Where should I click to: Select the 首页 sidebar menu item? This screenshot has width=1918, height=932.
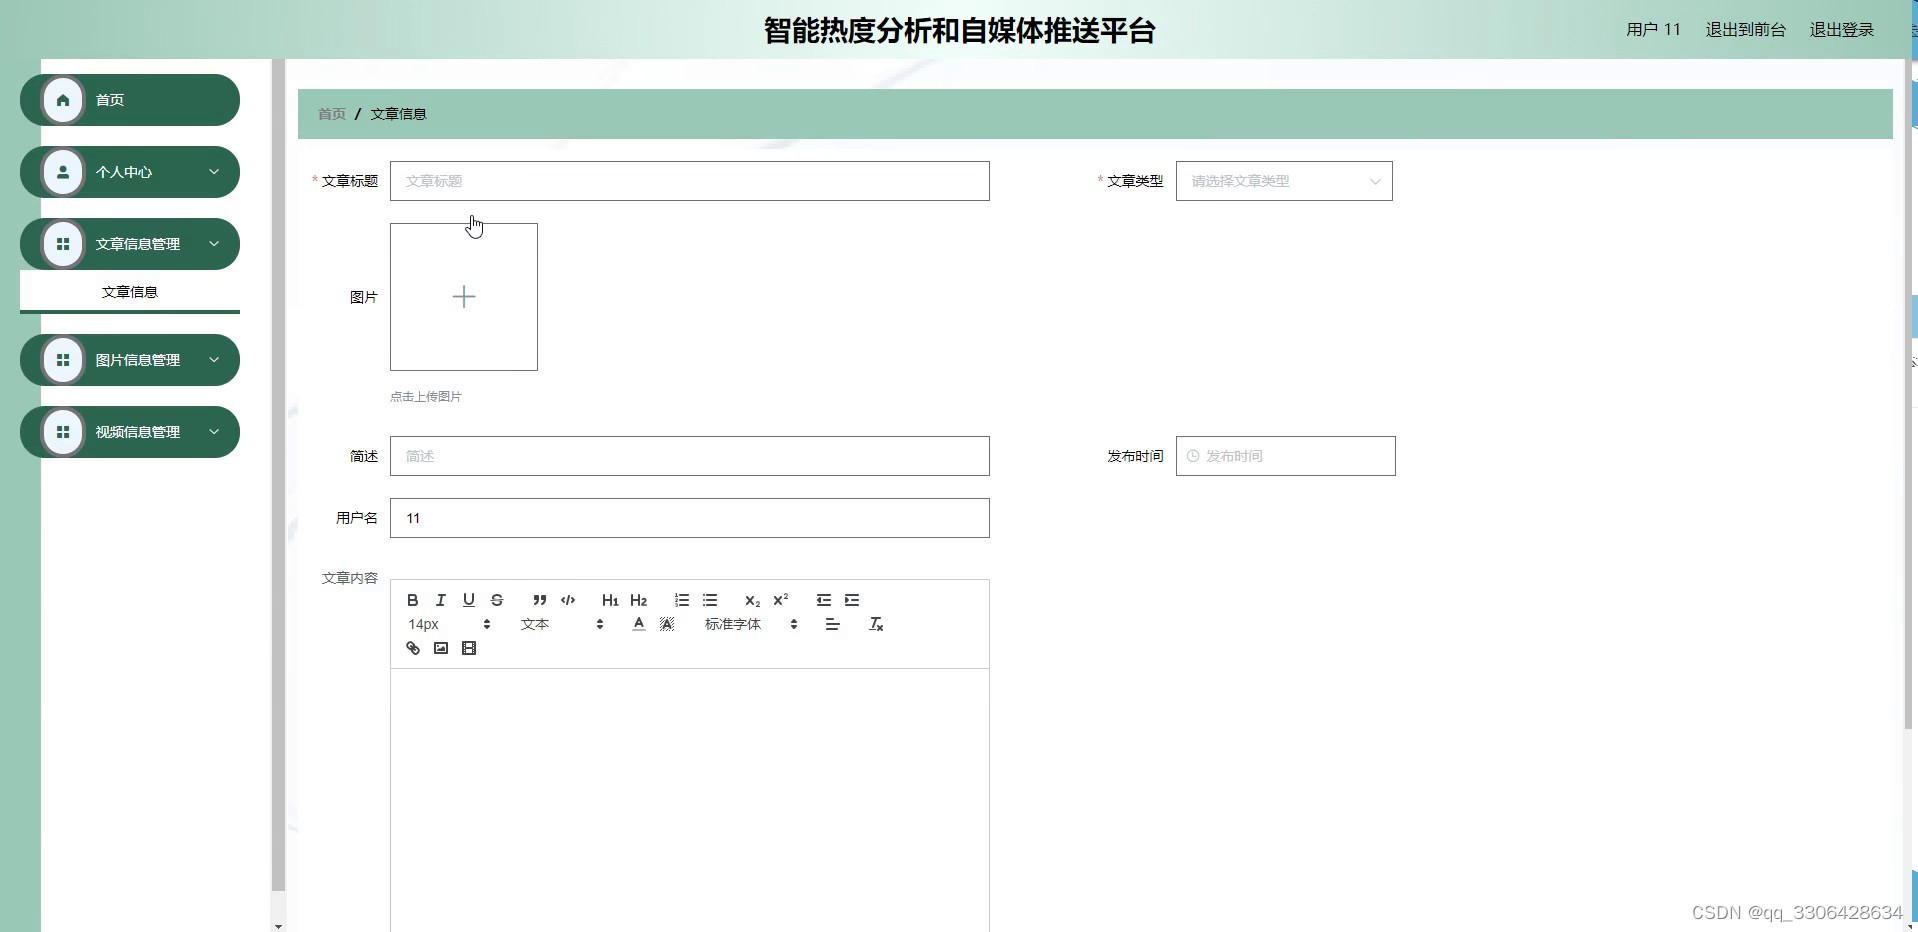tap(130, 100)
